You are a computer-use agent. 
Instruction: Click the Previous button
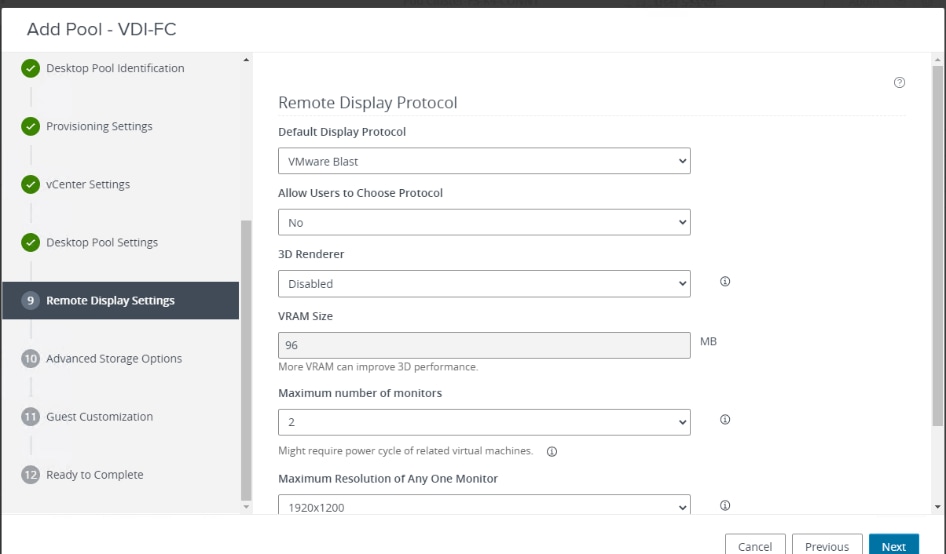(x=827, y=546)
